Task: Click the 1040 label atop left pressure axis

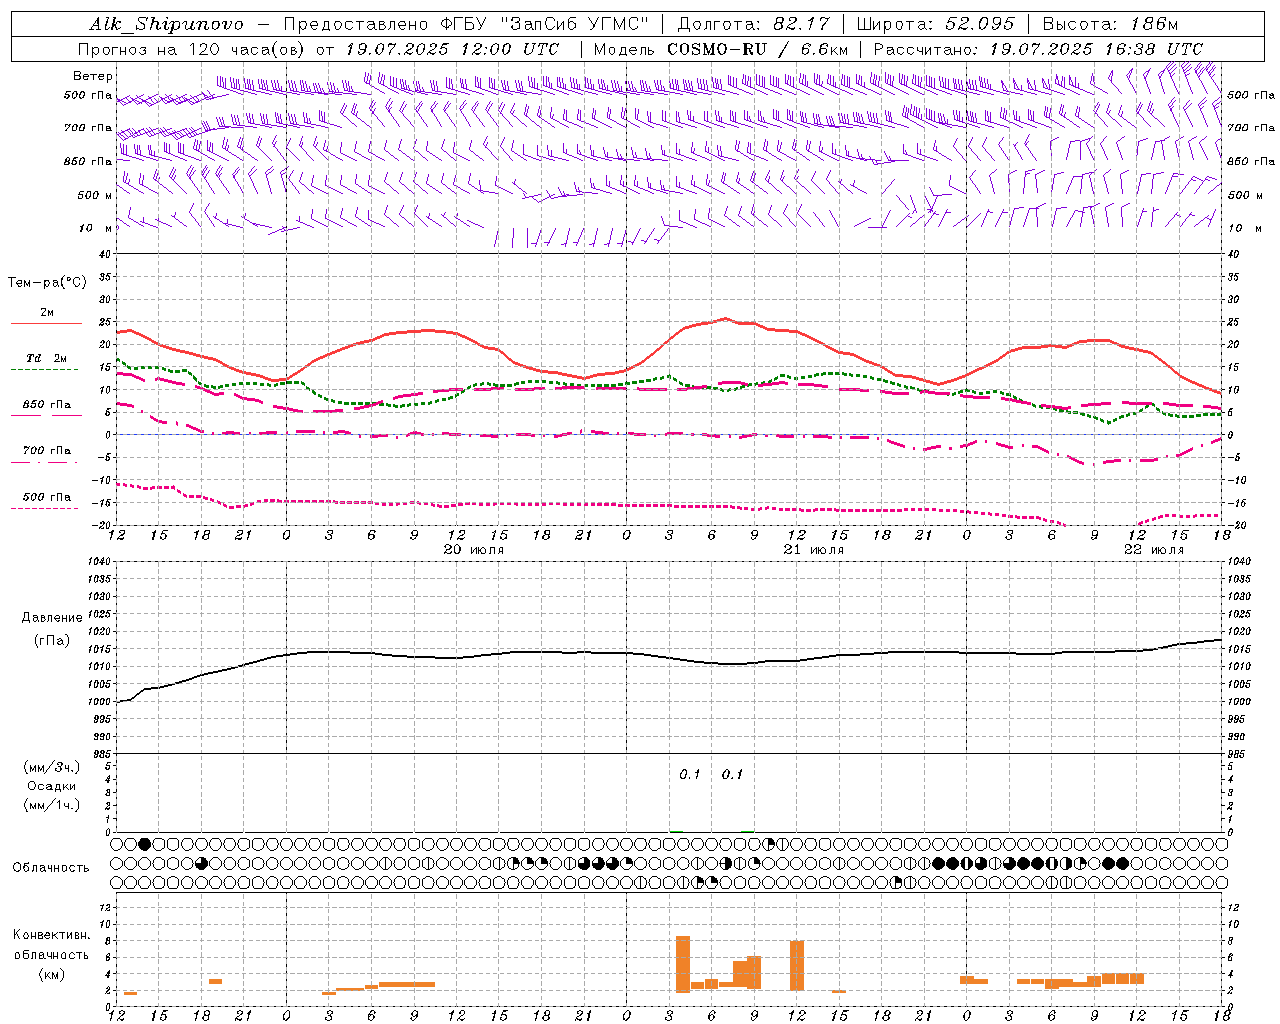Action: (99, 562)
